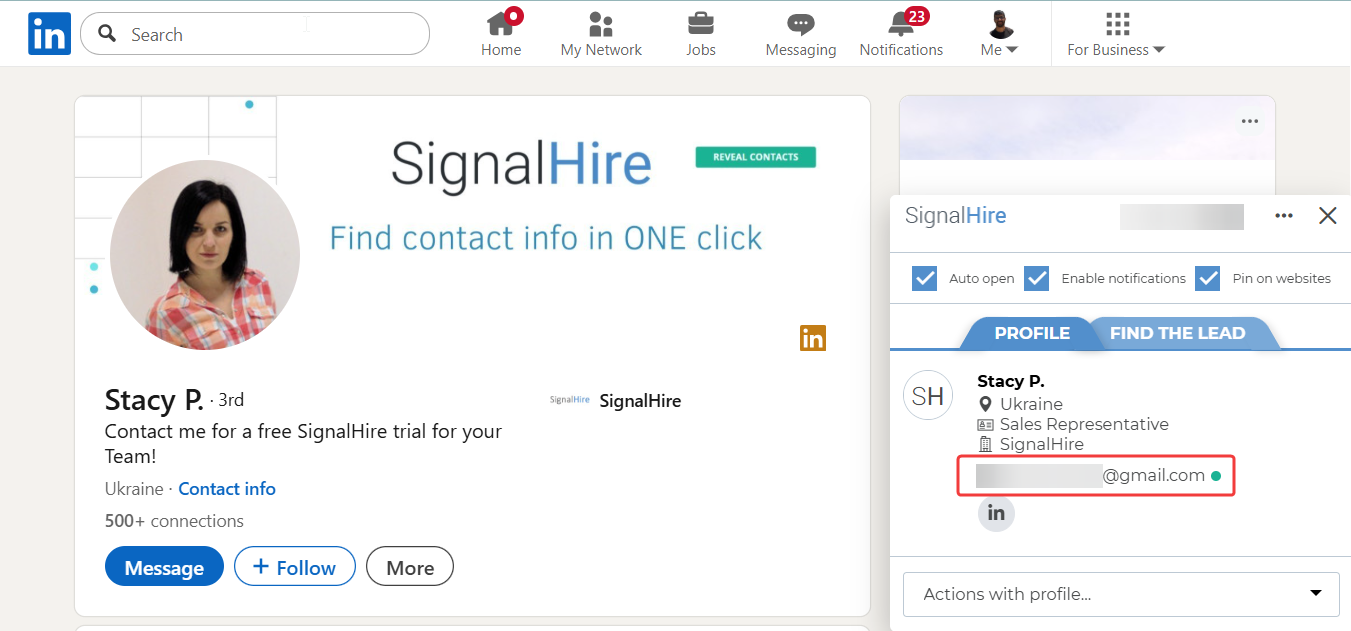Switch to the FIND THE LEAD tab
Screen dimensions: 1351x631
coord(1177,333)
